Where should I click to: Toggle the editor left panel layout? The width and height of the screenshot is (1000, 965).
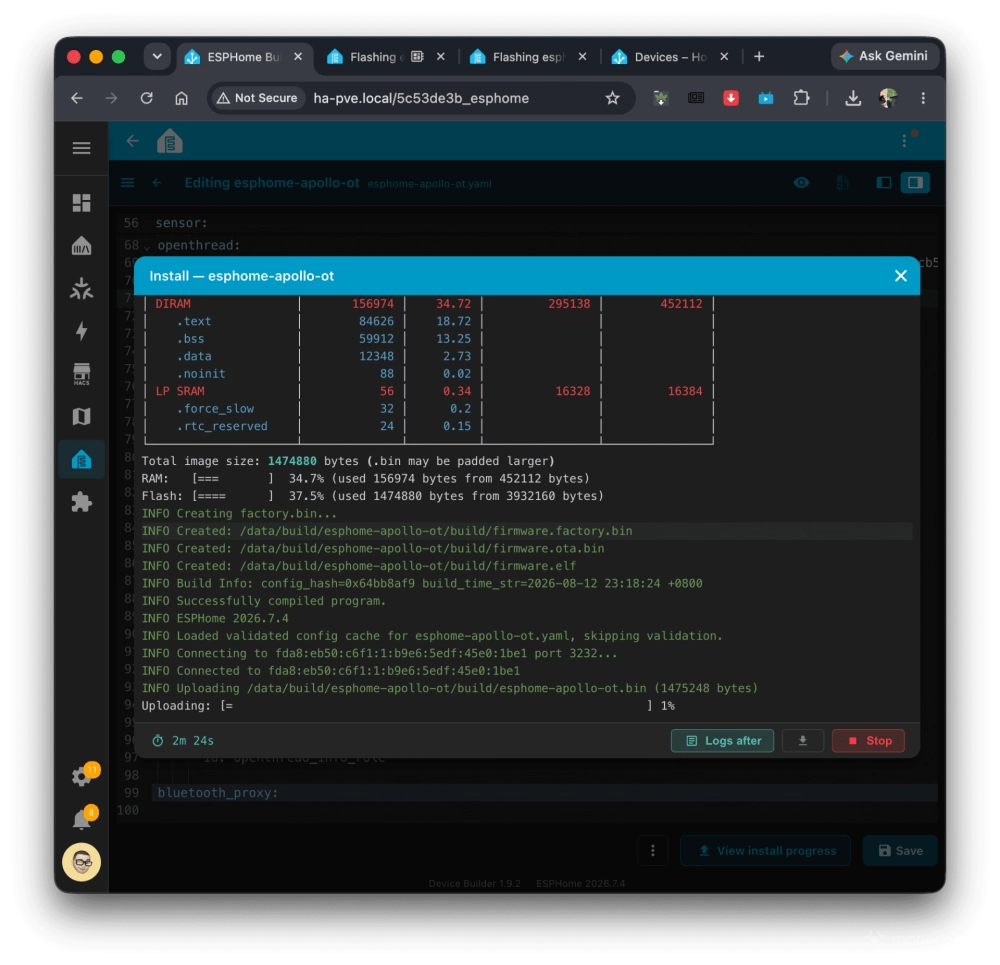click(883, 183)
